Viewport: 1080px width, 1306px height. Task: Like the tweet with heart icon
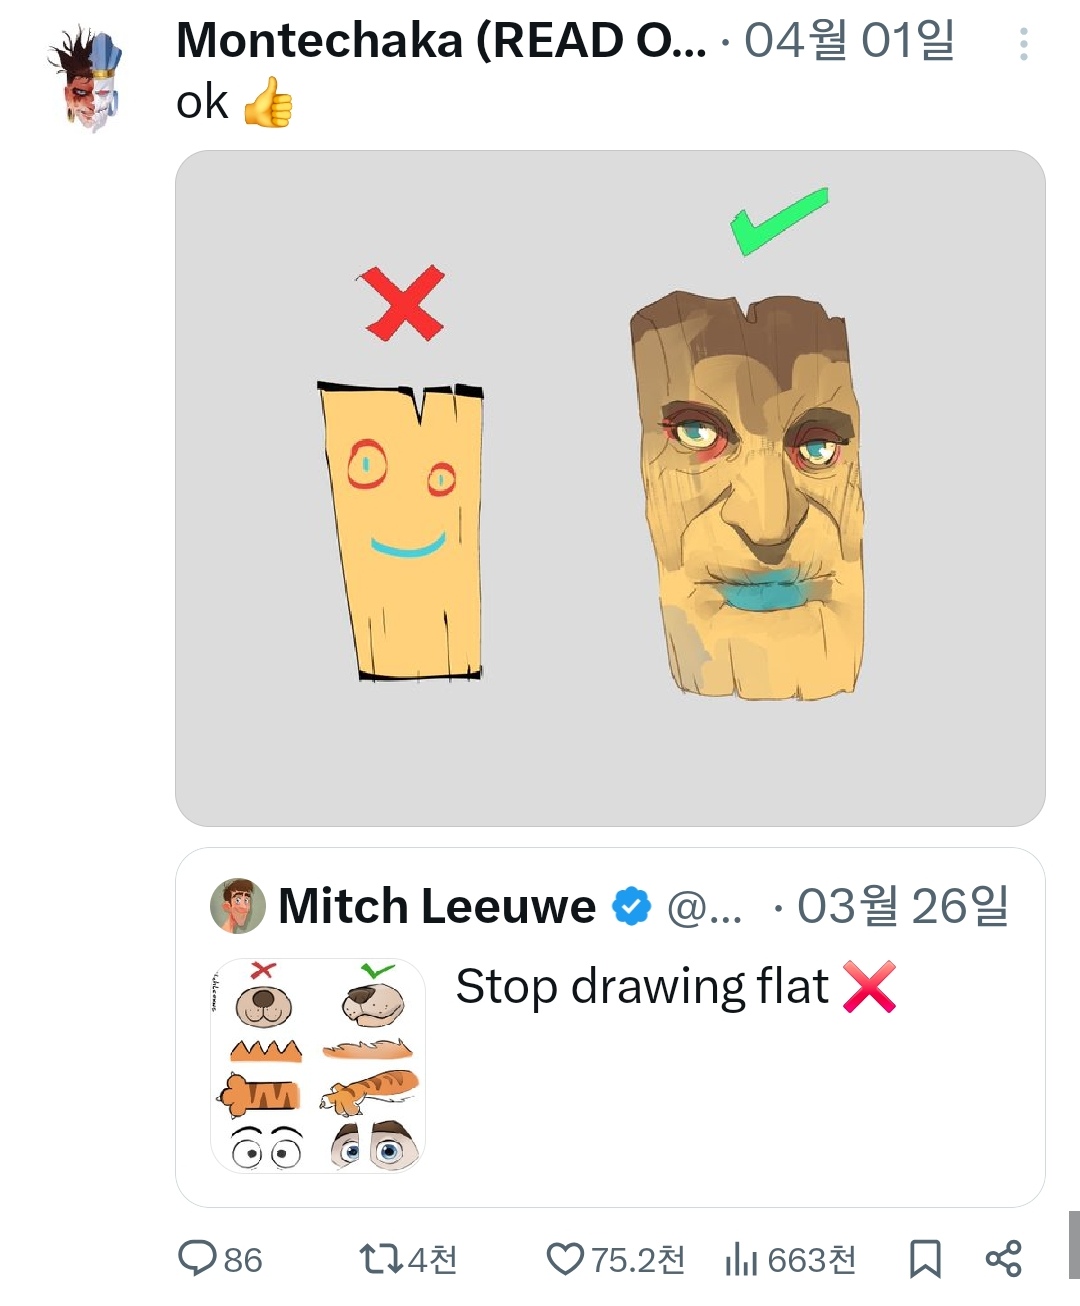point(565,1258)
